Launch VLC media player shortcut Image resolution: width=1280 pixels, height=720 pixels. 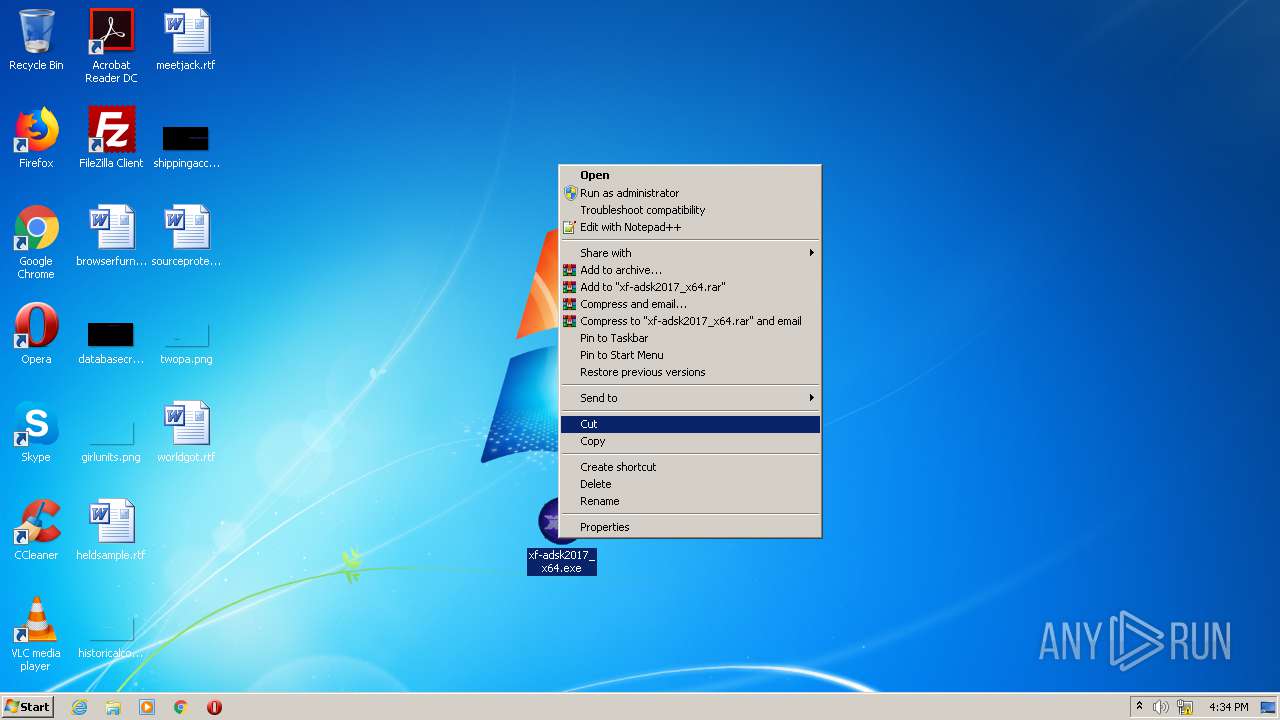36,634
